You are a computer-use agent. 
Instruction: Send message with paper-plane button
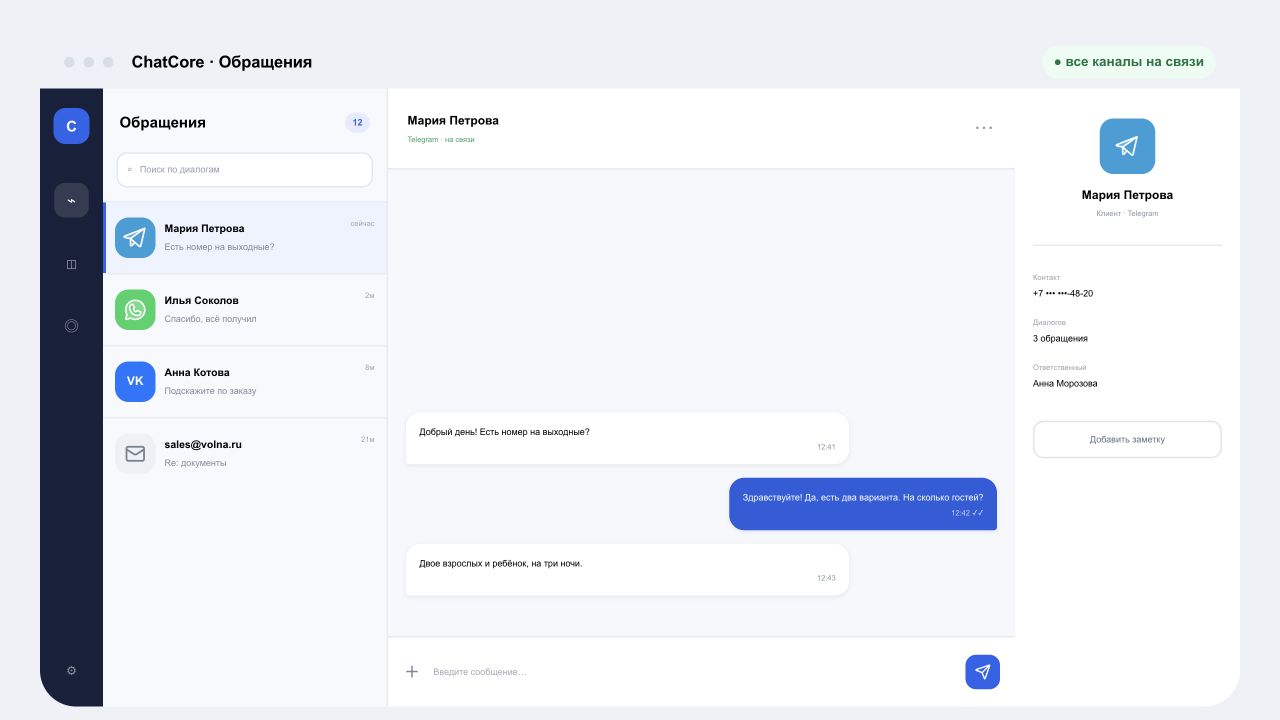(982, 672)
